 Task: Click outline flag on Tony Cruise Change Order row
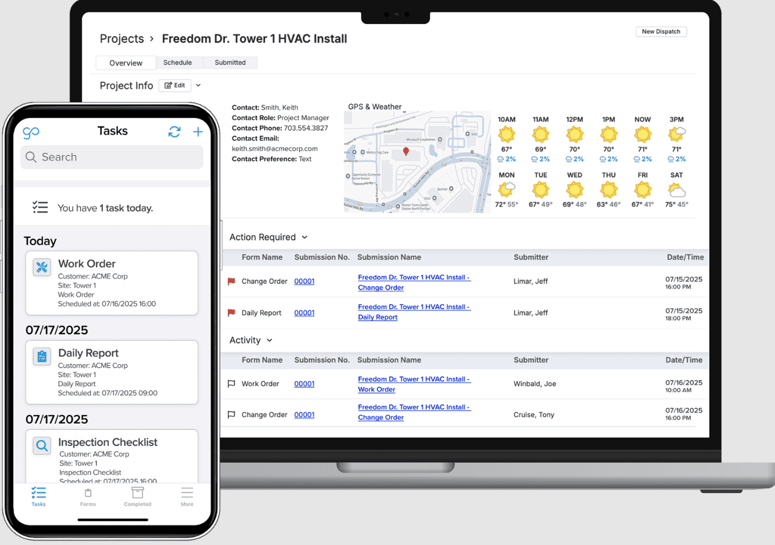231,415
